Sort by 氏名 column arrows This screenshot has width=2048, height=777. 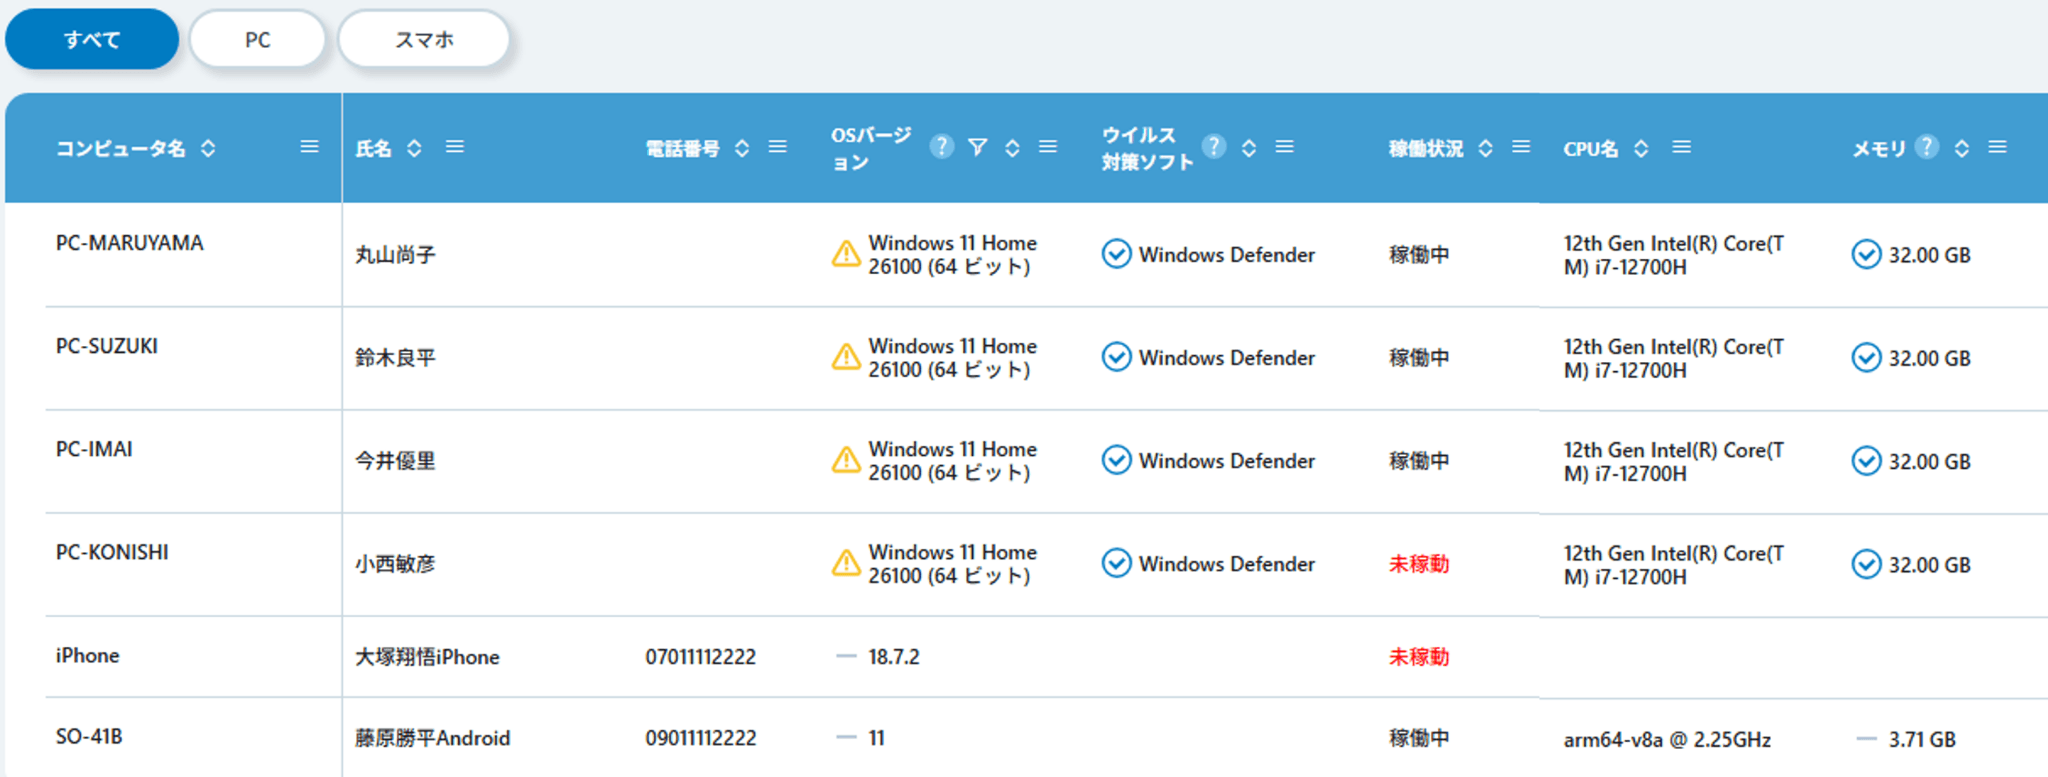click(x=414, y=148)
